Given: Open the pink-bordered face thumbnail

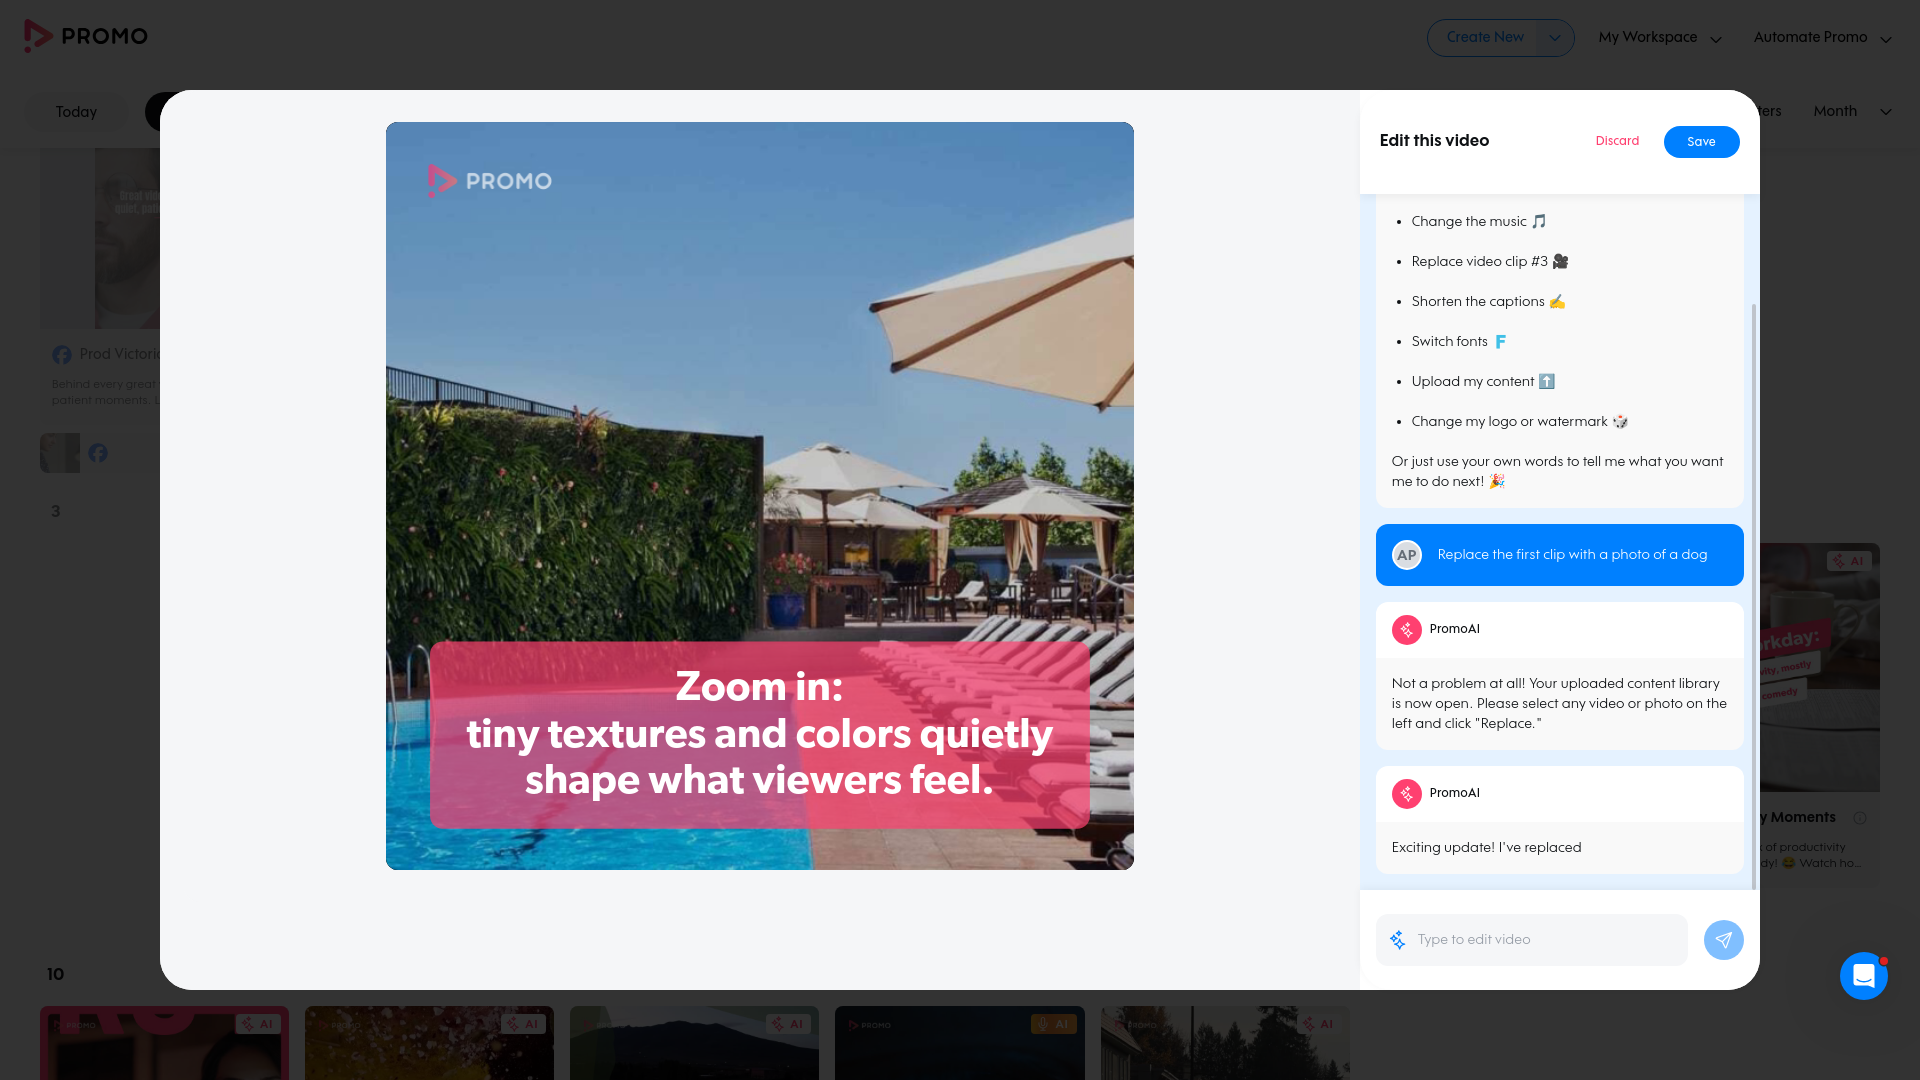Looking at the screenshot, I should coord(164,1043).
